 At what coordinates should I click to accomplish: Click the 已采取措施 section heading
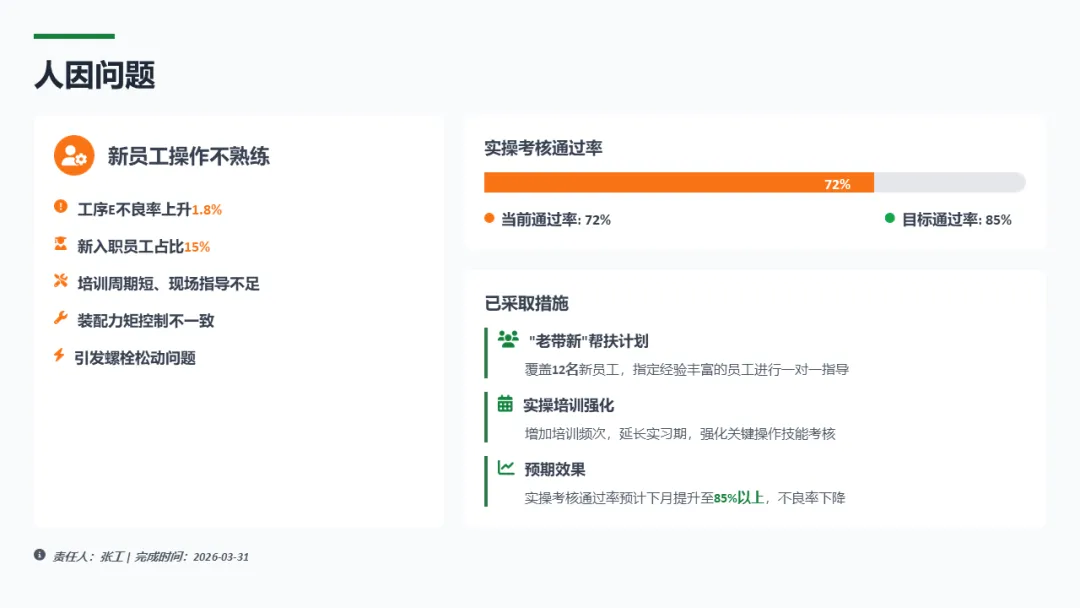point(526,303)
